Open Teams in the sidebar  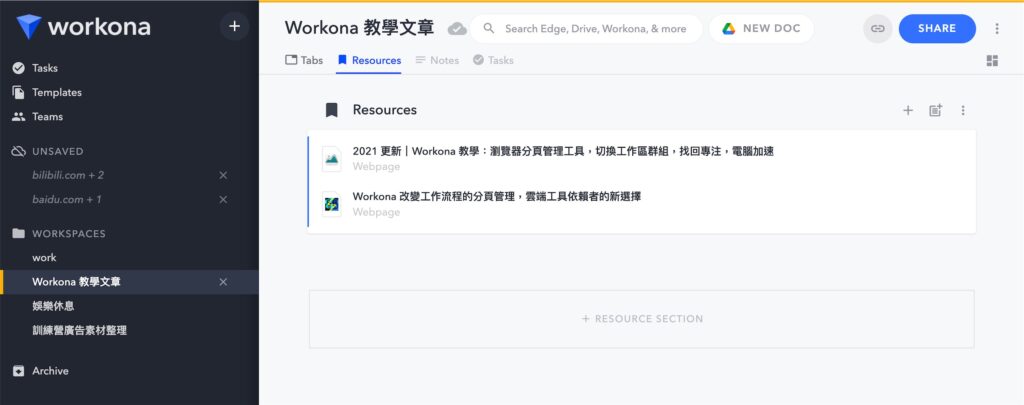click(x=47, y=116)
